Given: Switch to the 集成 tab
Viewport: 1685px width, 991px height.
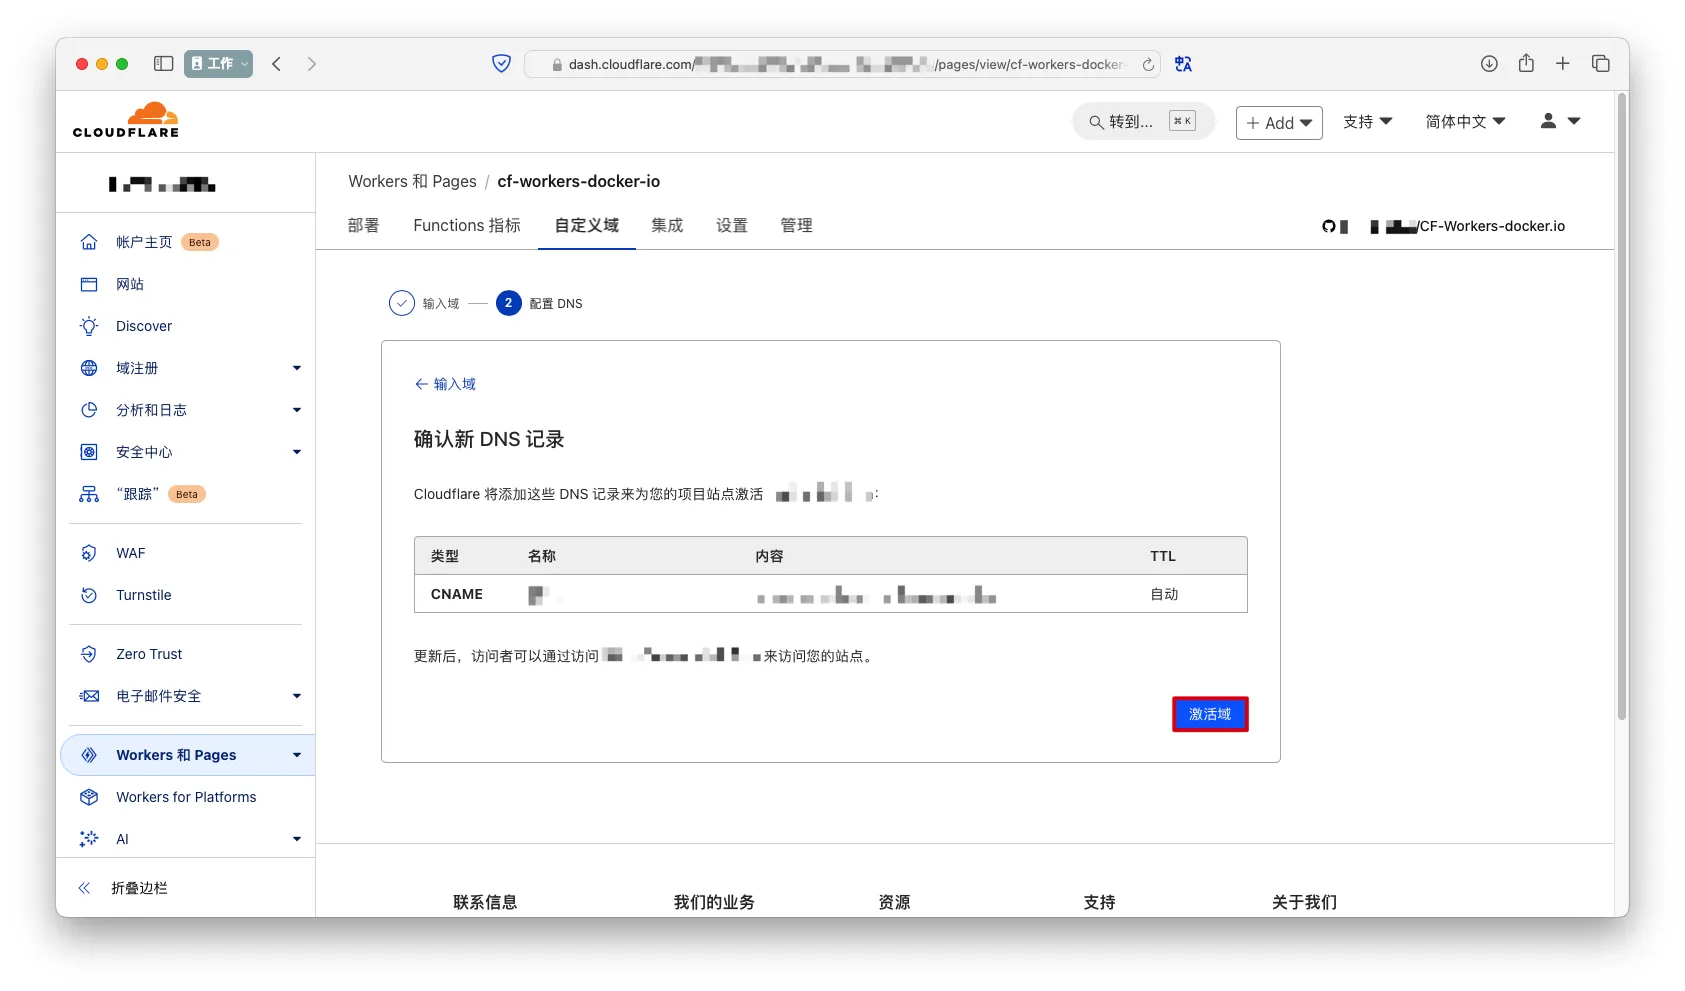Looking at the screenshot, I should (667, 226).
